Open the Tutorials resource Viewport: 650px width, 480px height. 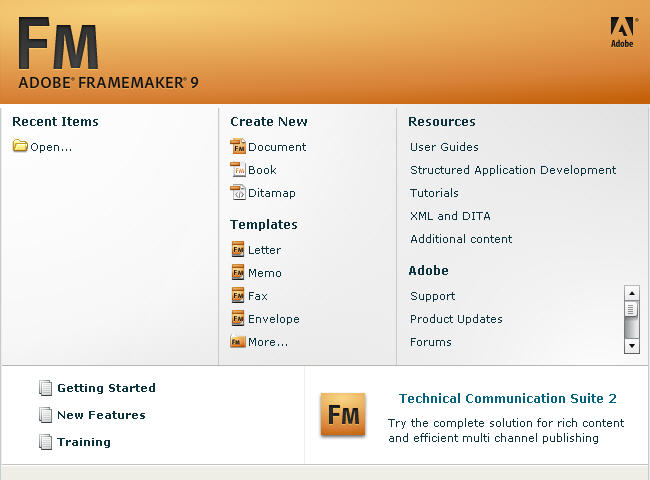point(434,193)
